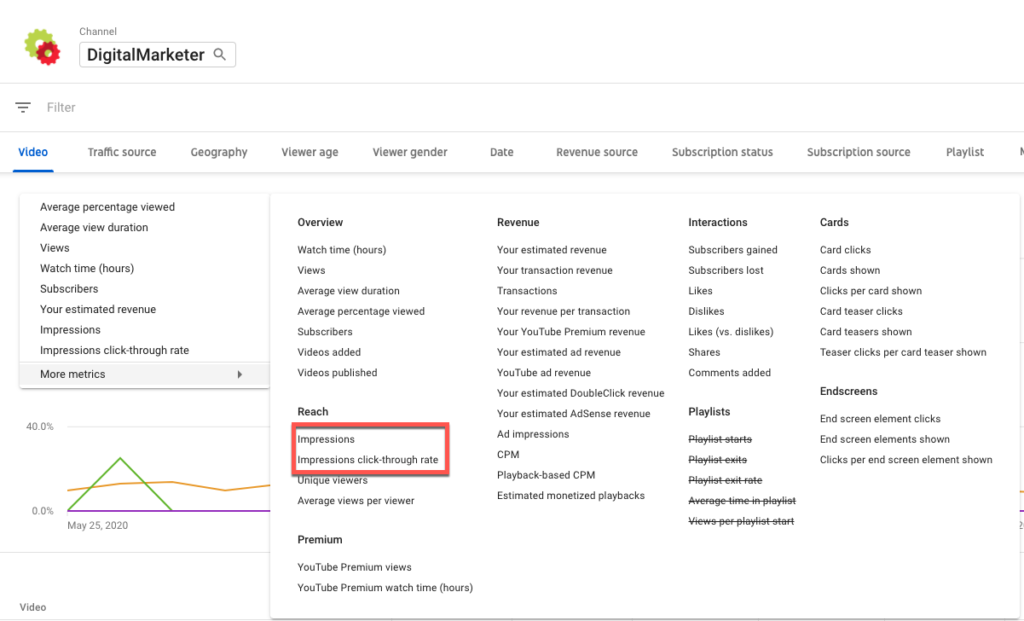Select Views in the left metric menu
This screenshot has width=1024, height=621.
pyautogui.click(x=55, y=248)
